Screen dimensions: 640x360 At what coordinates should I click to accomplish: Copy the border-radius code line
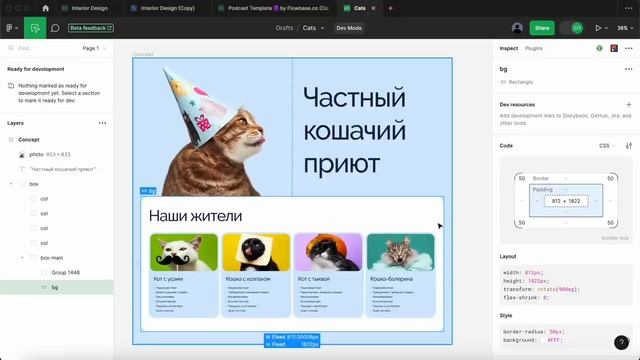click(x=534, y=331)
